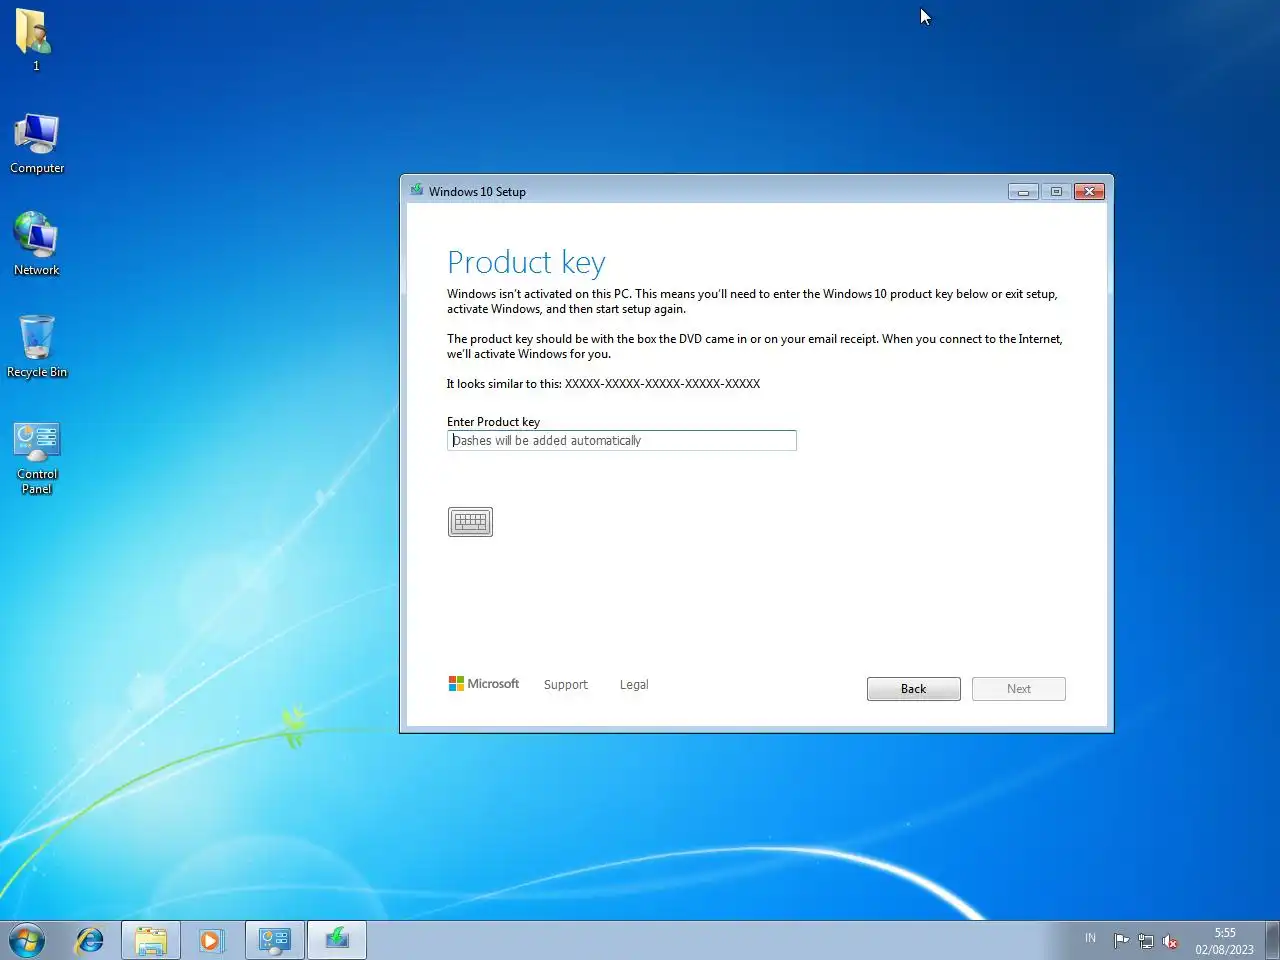Launch Internet Explorer from taskbar
The image size is (1280, 960).
[x=90, y=940]
